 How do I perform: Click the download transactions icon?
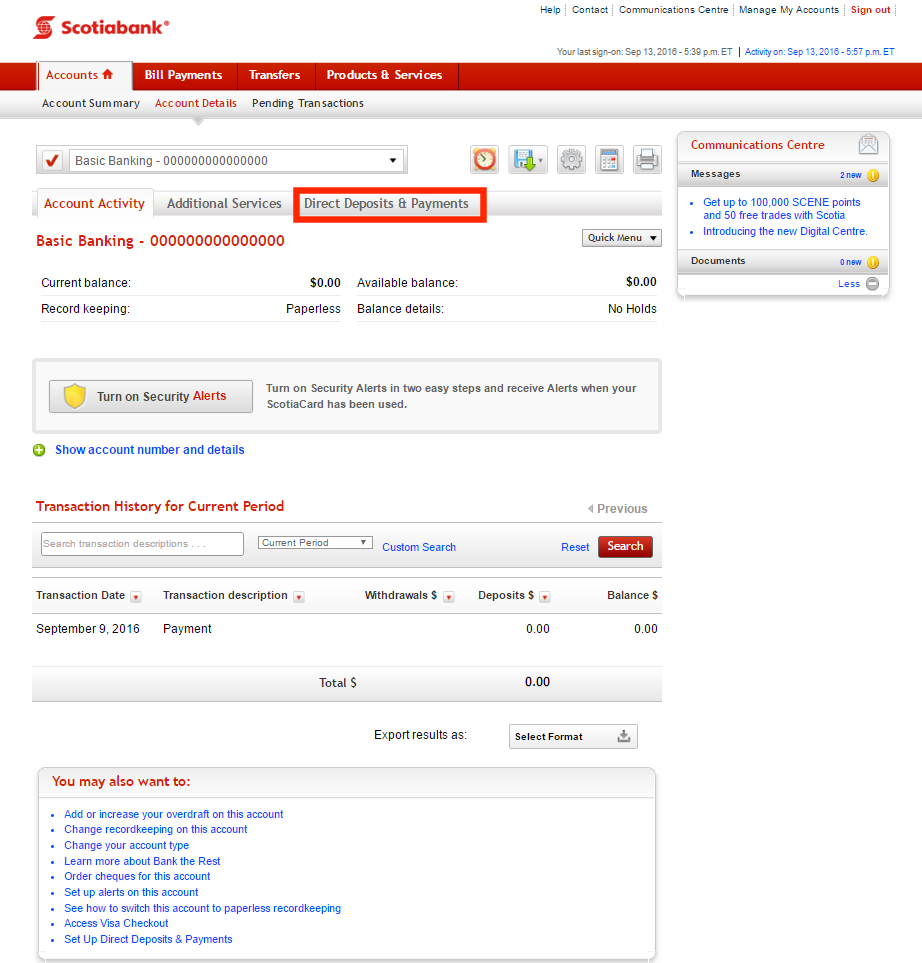tap(528, 160)
